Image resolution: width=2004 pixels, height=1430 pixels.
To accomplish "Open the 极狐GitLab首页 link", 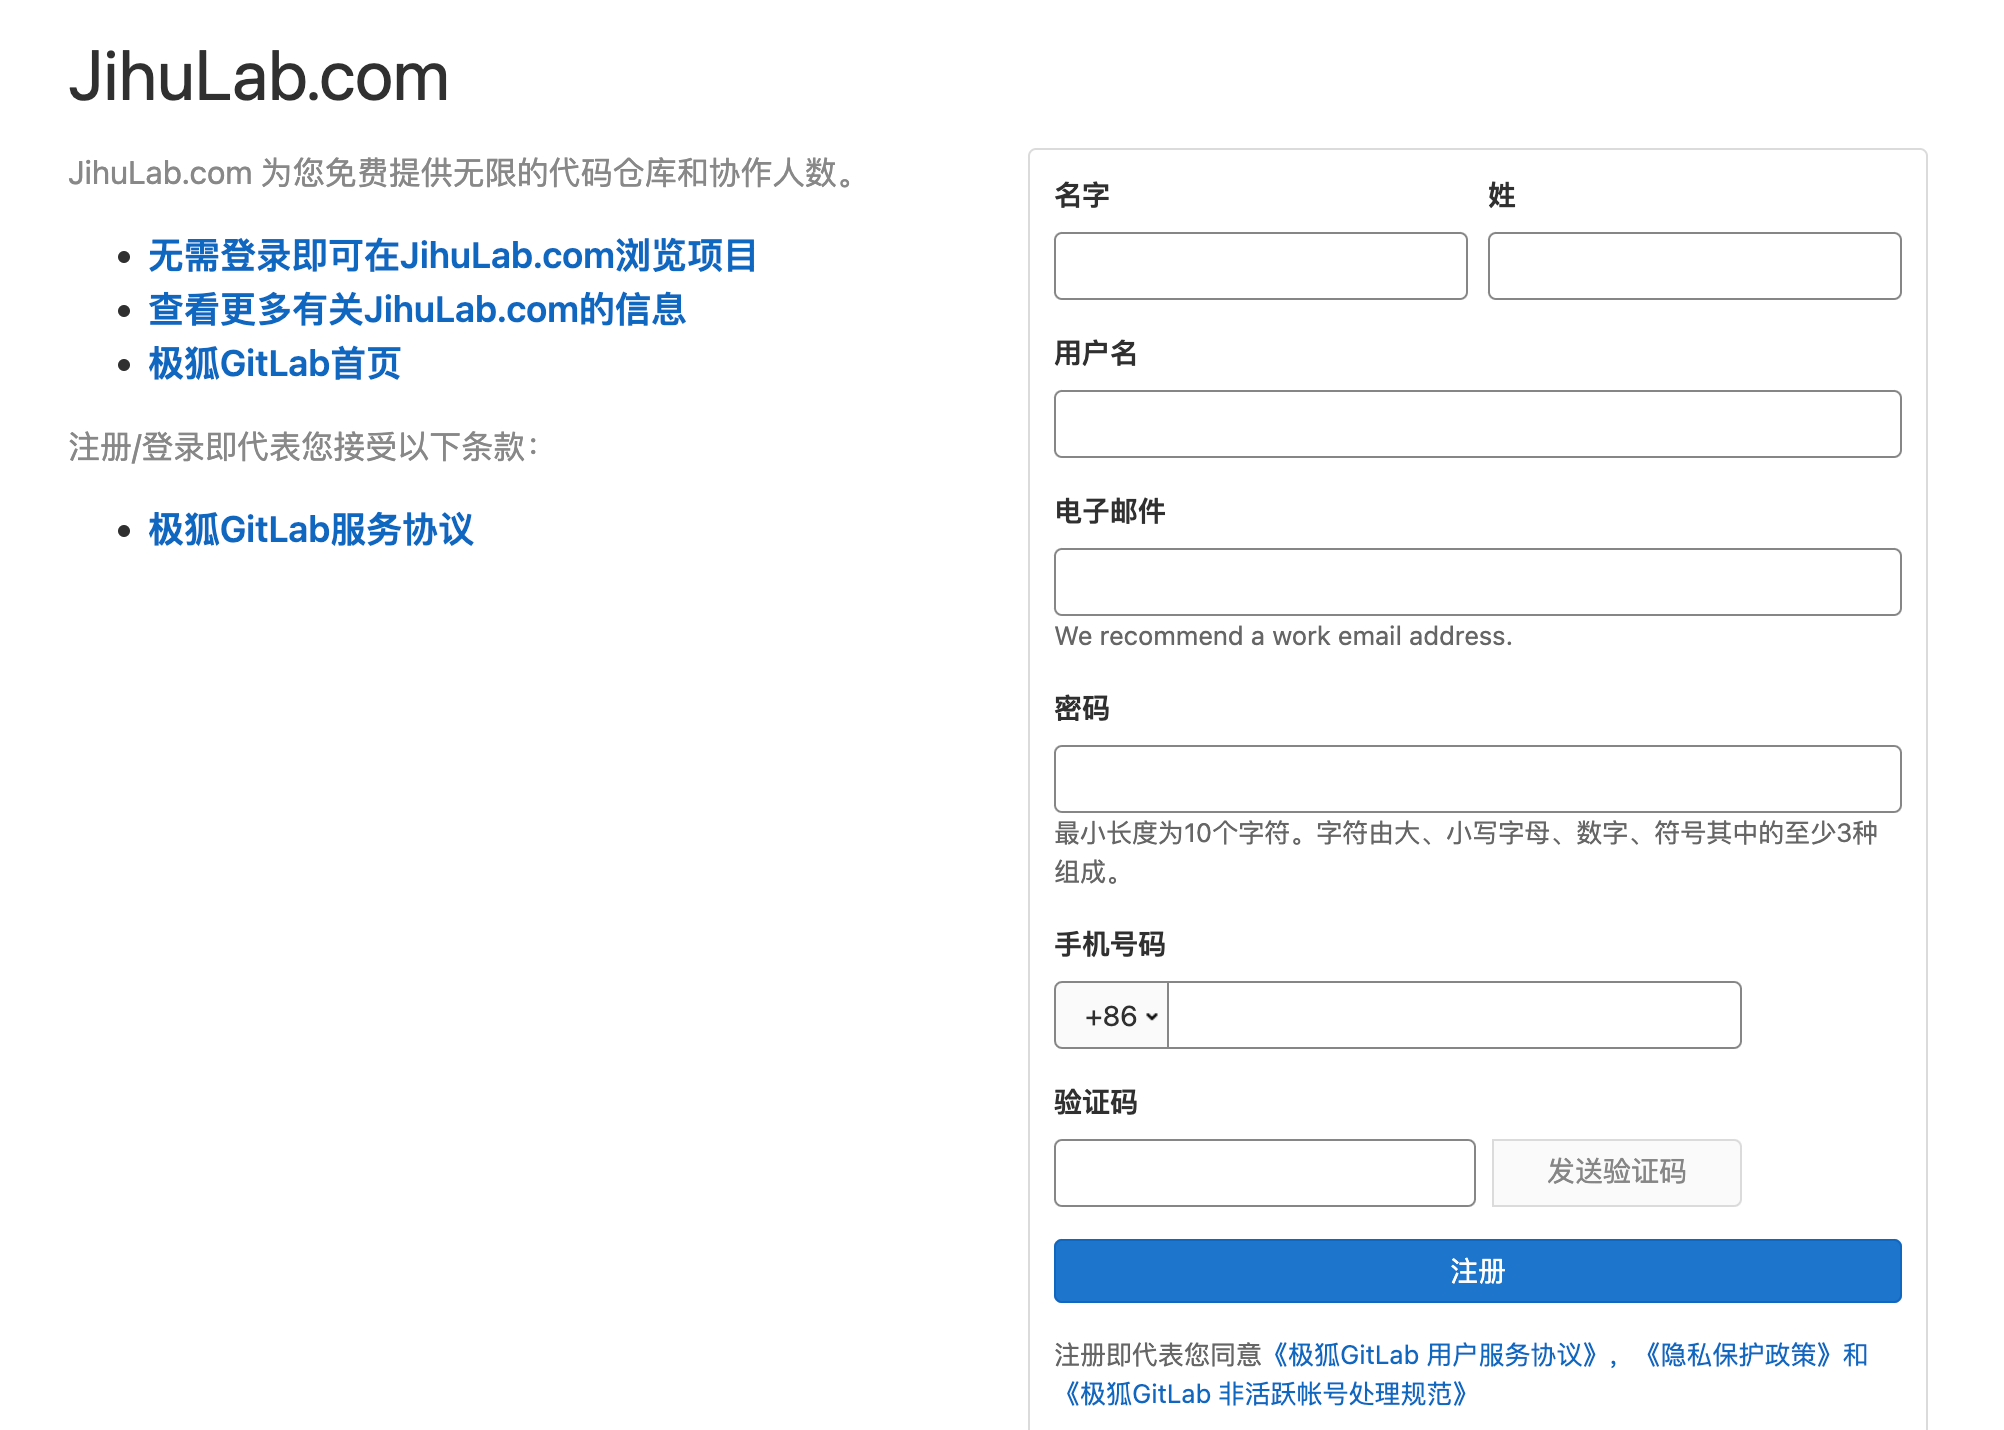I will coord(274,364).
